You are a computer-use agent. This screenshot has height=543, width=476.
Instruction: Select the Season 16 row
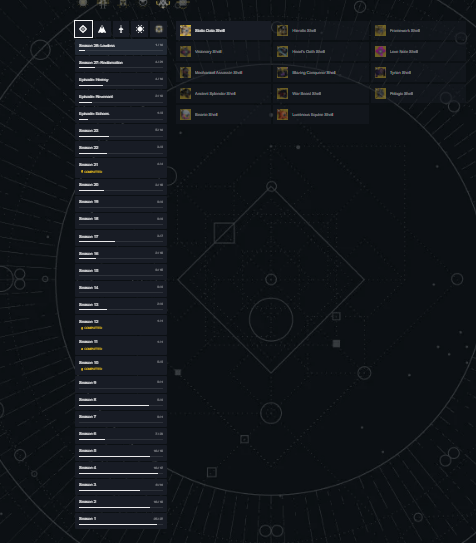(x=121, y=255)
